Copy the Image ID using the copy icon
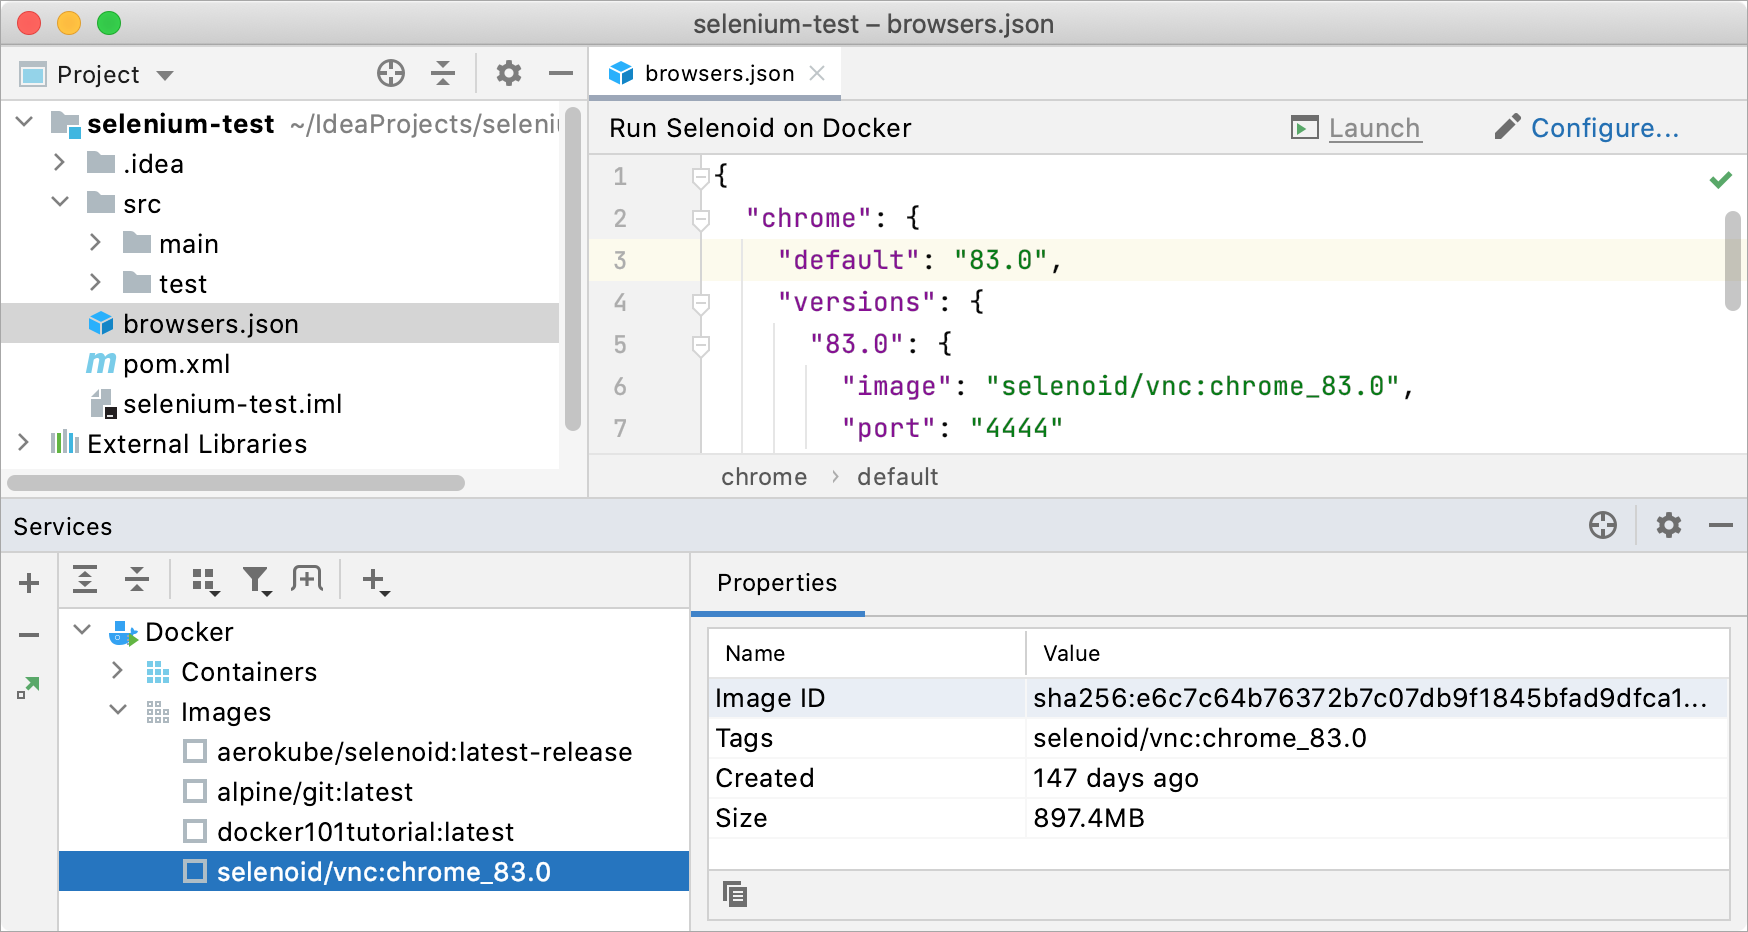1748x932 pixels. pyautogui.click(x=735, y=894)
